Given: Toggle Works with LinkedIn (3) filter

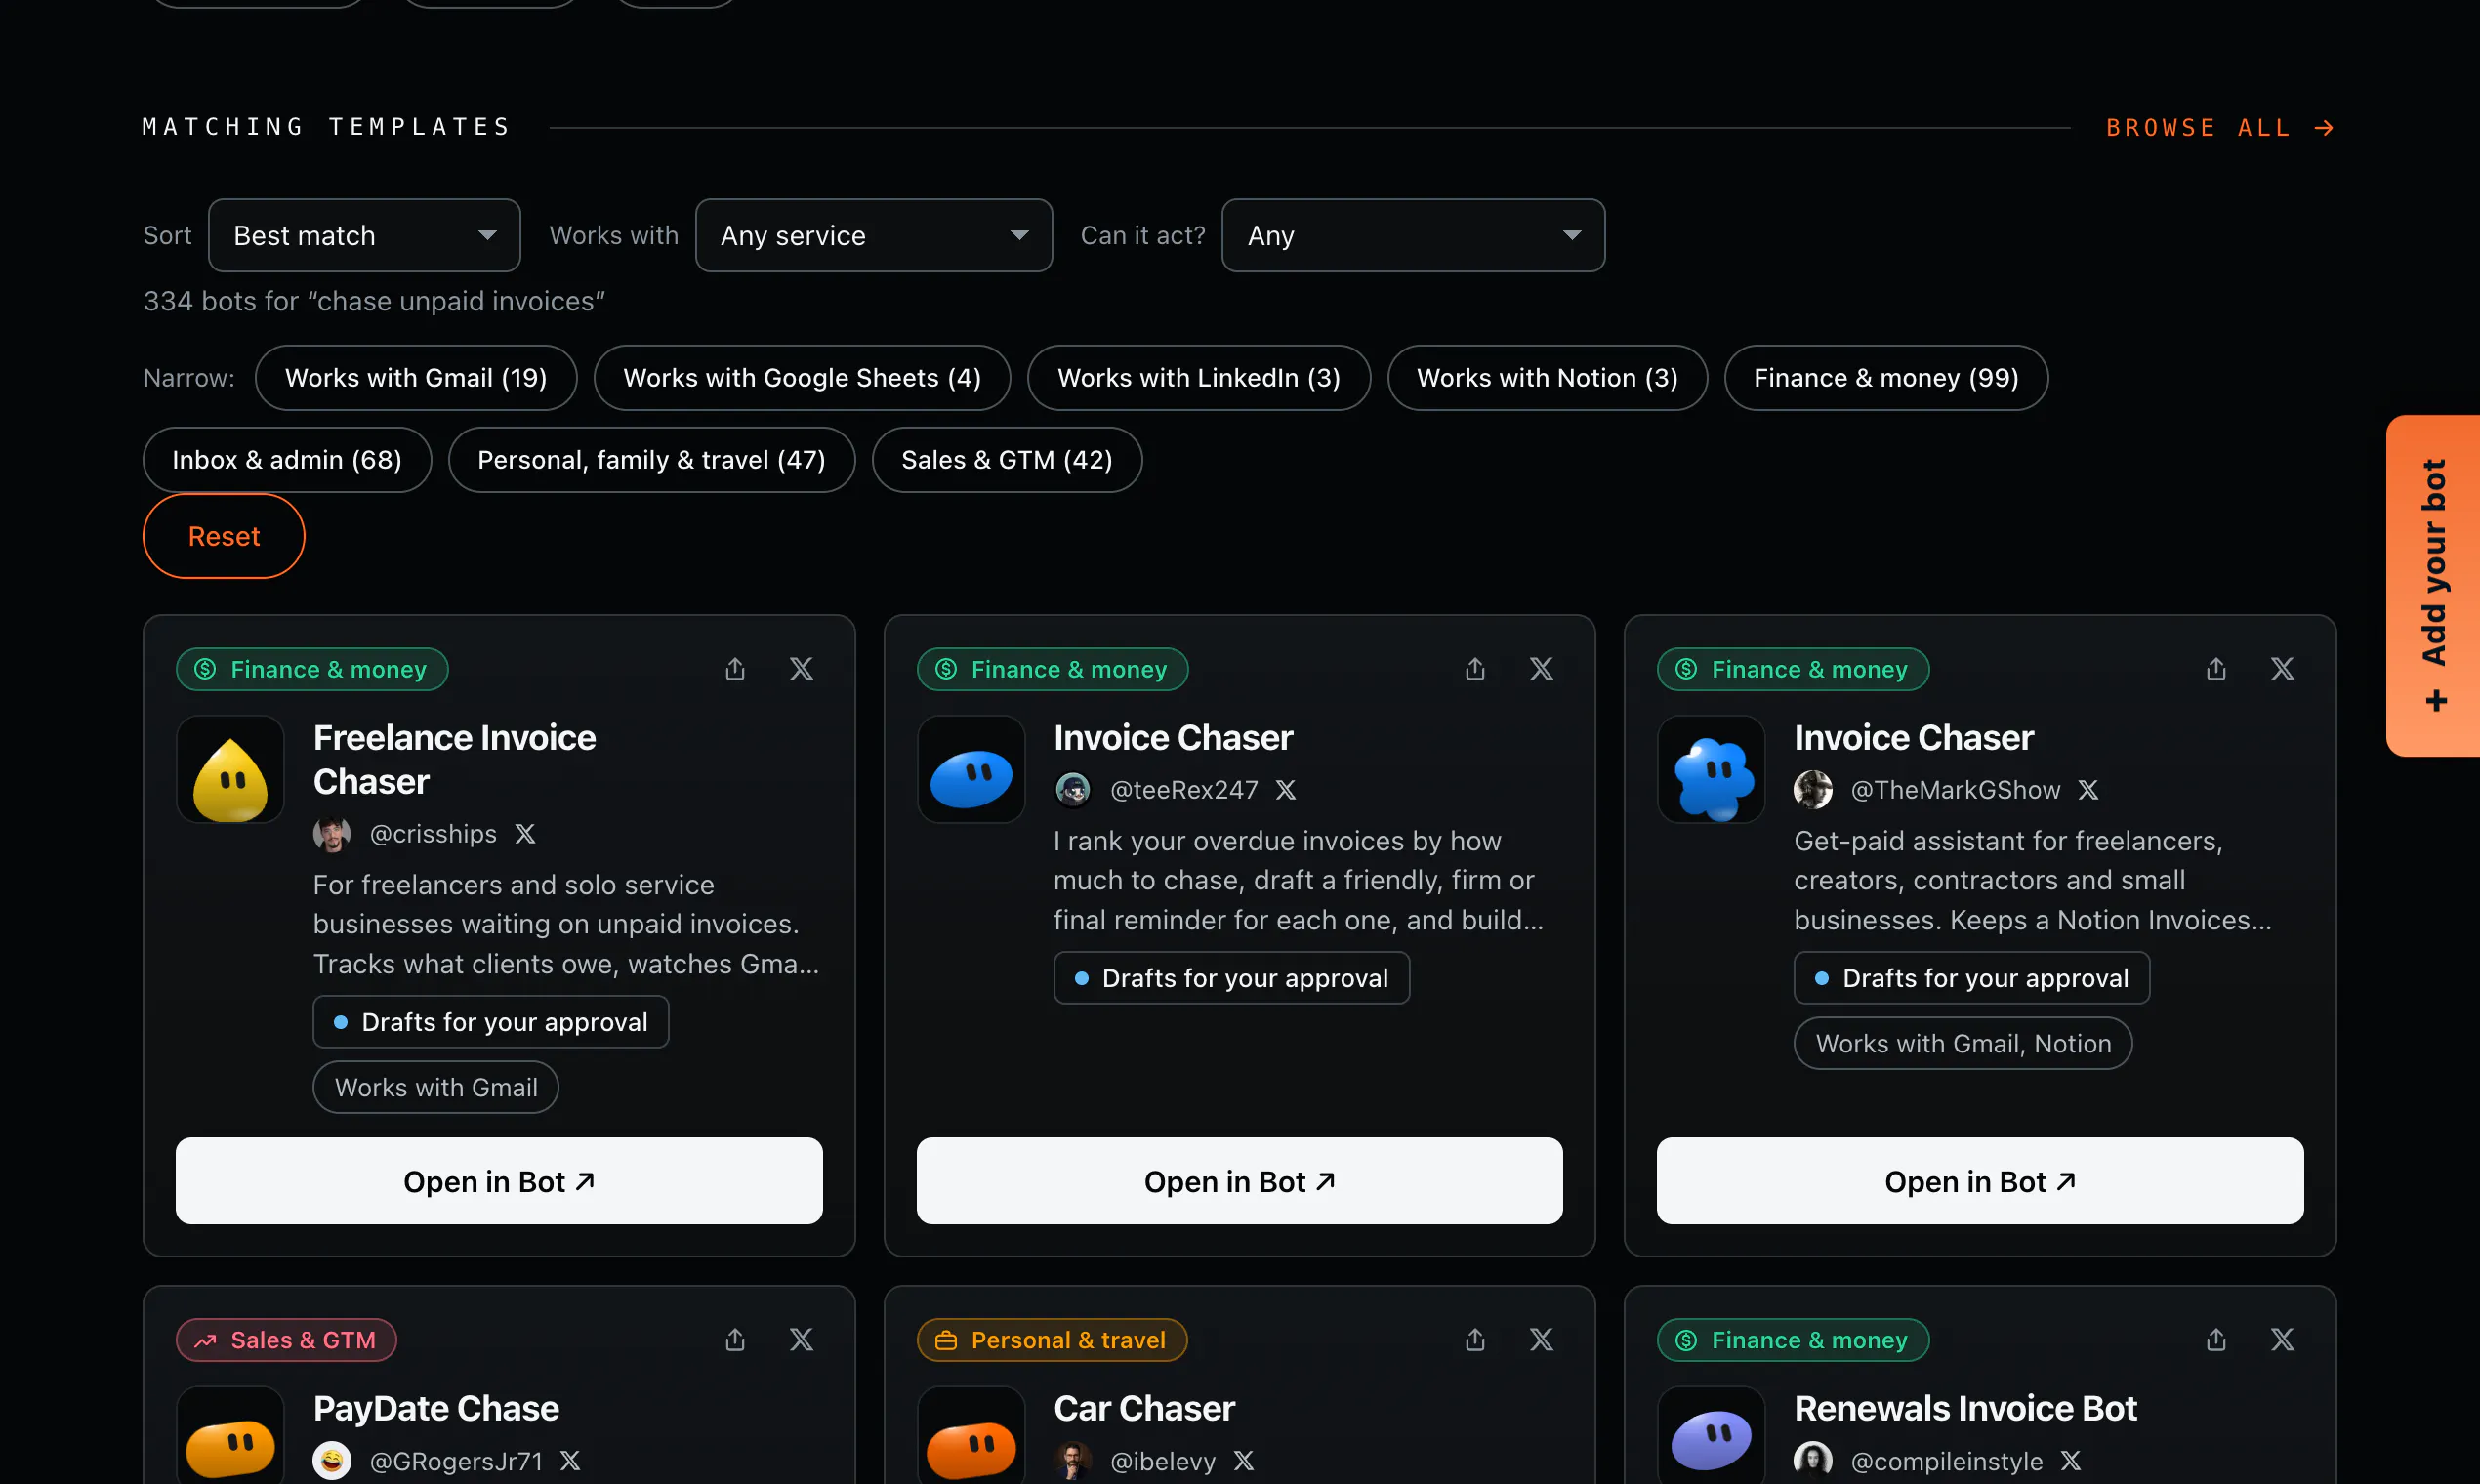Looking at the screenshot, I should 1199,378.
